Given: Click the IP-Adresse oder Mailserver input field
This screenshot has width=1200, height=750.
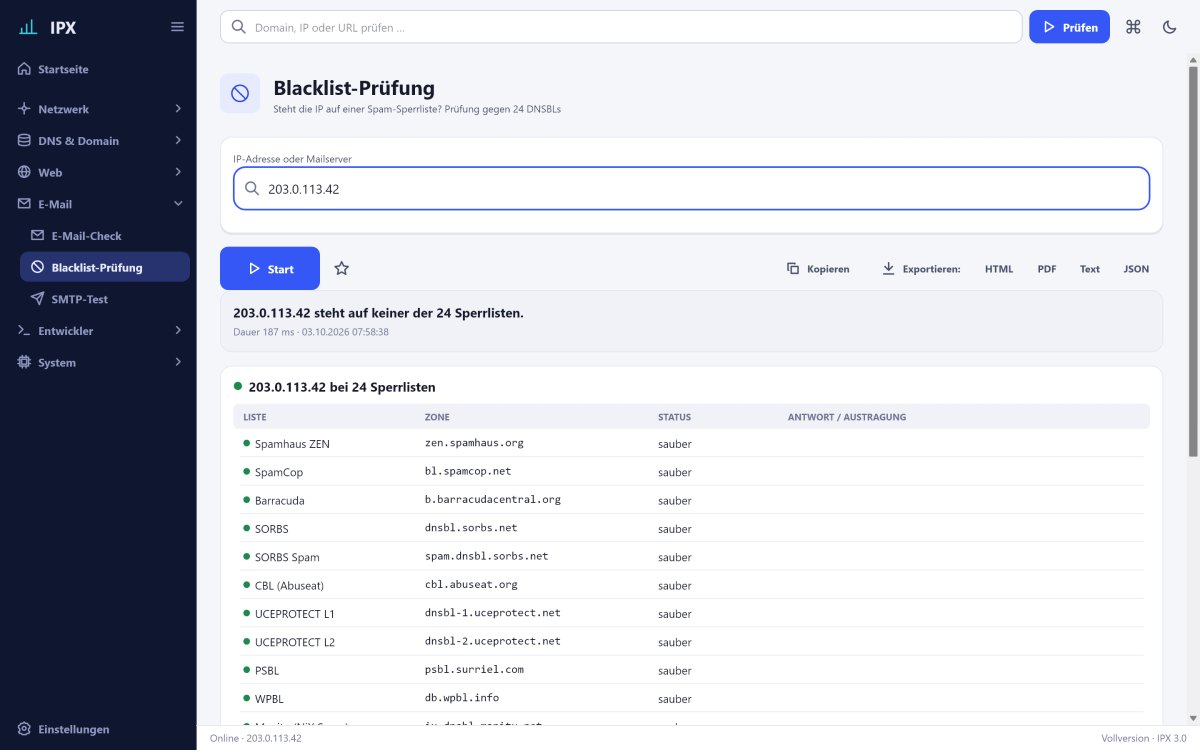Looking at the screenshot, I should click(x=691, y=188).
